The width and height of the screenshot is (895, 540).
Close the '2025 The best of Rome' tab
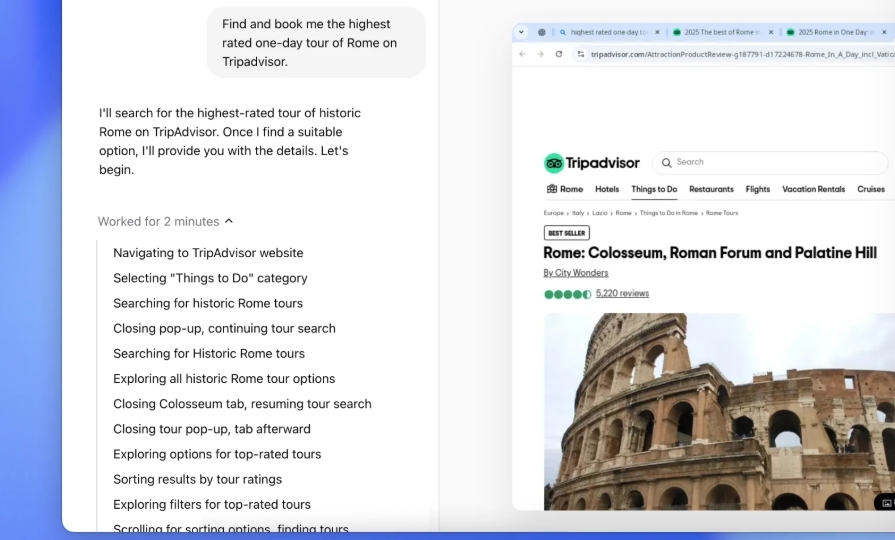[x=771, y=32]
